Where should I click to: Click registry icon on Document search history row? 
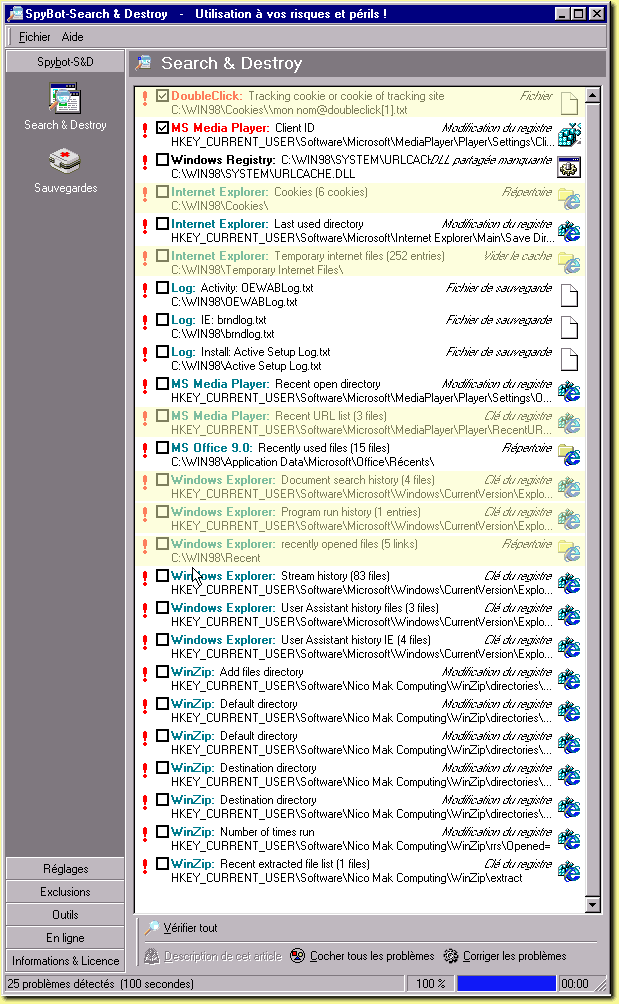[x=569, y=487]
